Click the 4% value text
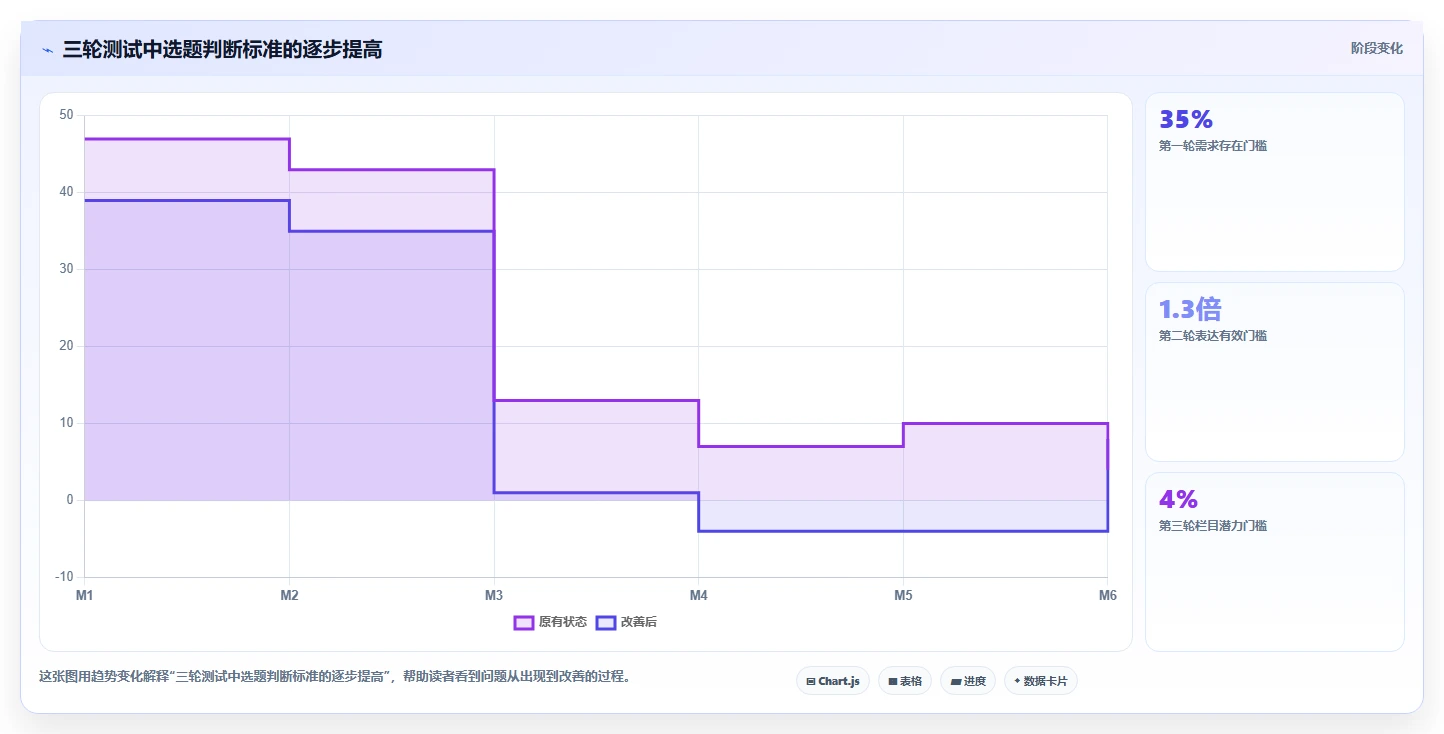Viewport: 1444px width, 734px height. [1178, 499]
